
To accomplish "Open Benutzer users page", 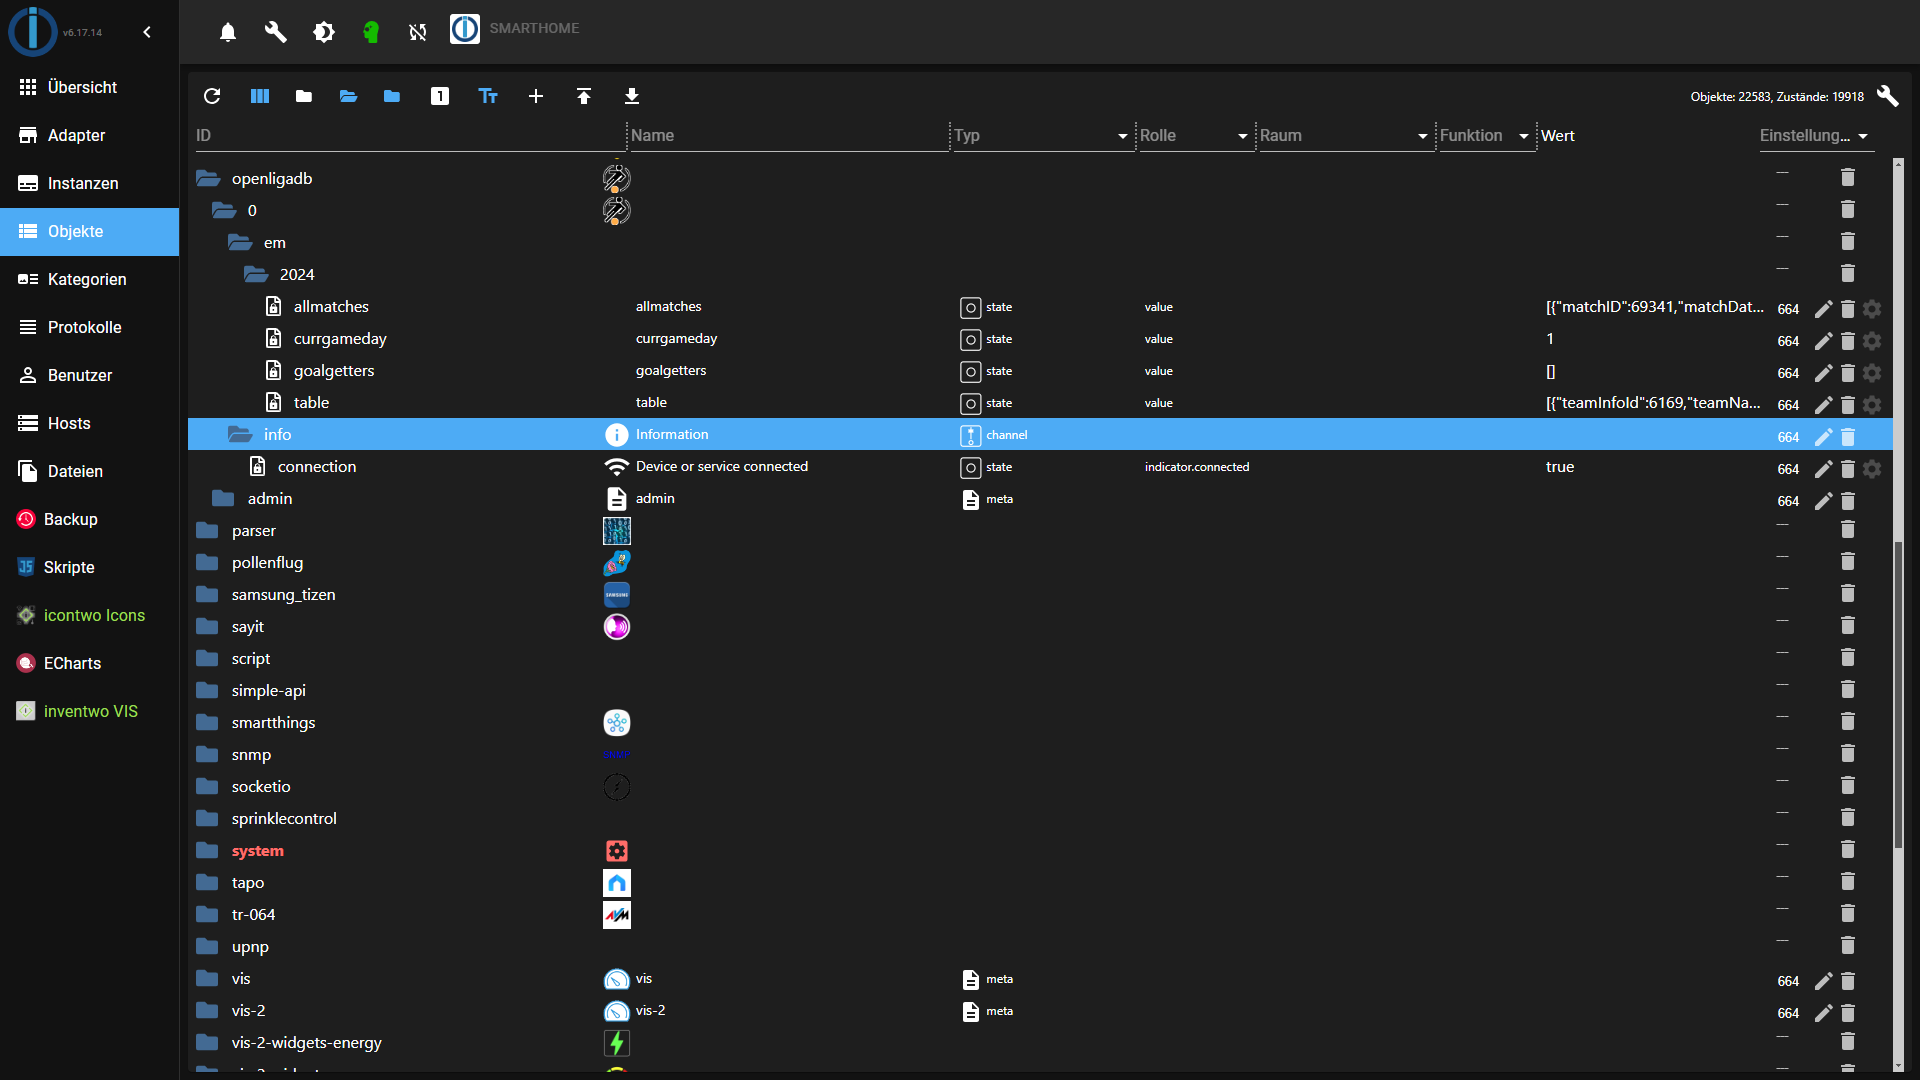I will [89, 375].
